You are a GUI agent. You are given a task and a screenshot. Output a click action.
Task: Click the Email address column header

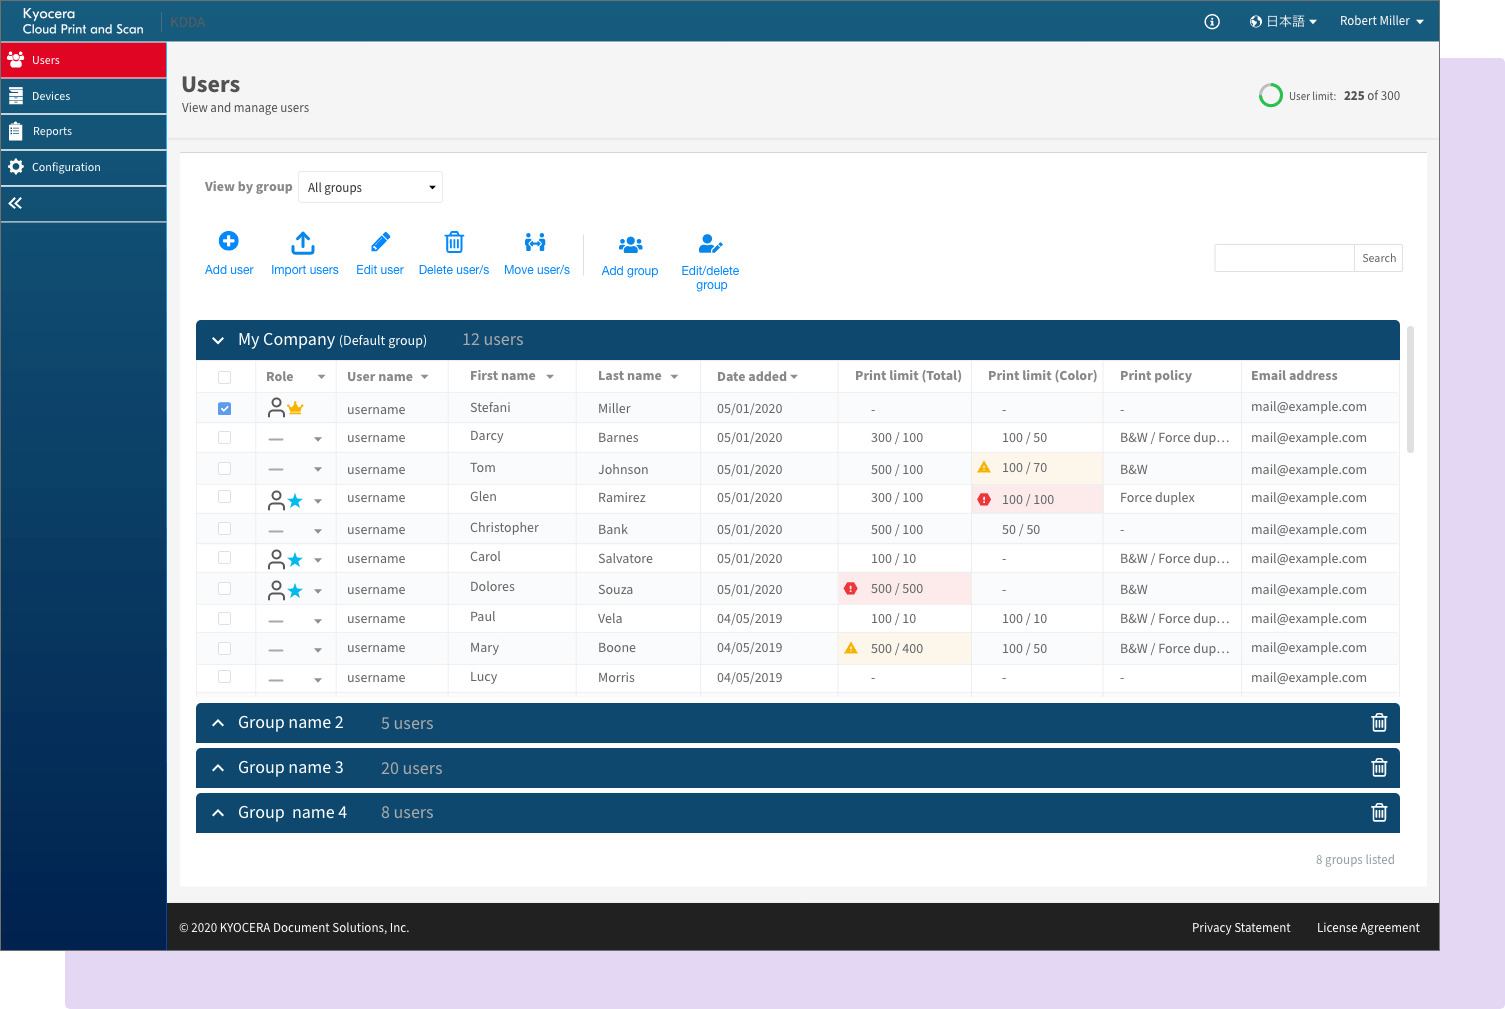pos(1294,376)
